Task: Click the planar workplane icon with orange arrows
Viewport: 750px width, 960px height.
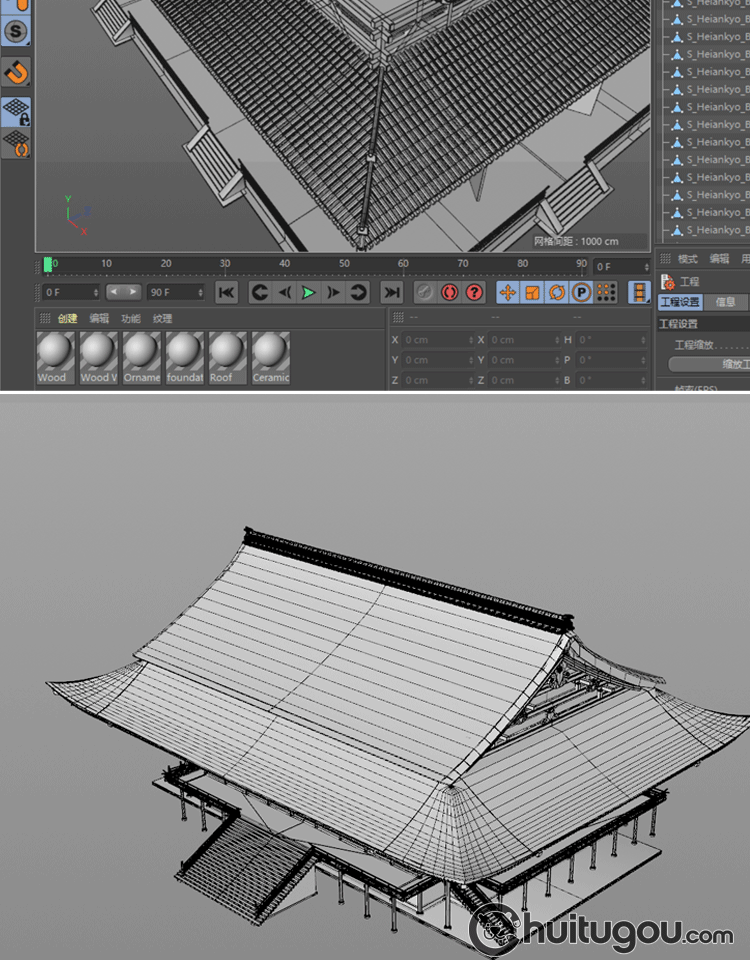Action: click(16, 143)
